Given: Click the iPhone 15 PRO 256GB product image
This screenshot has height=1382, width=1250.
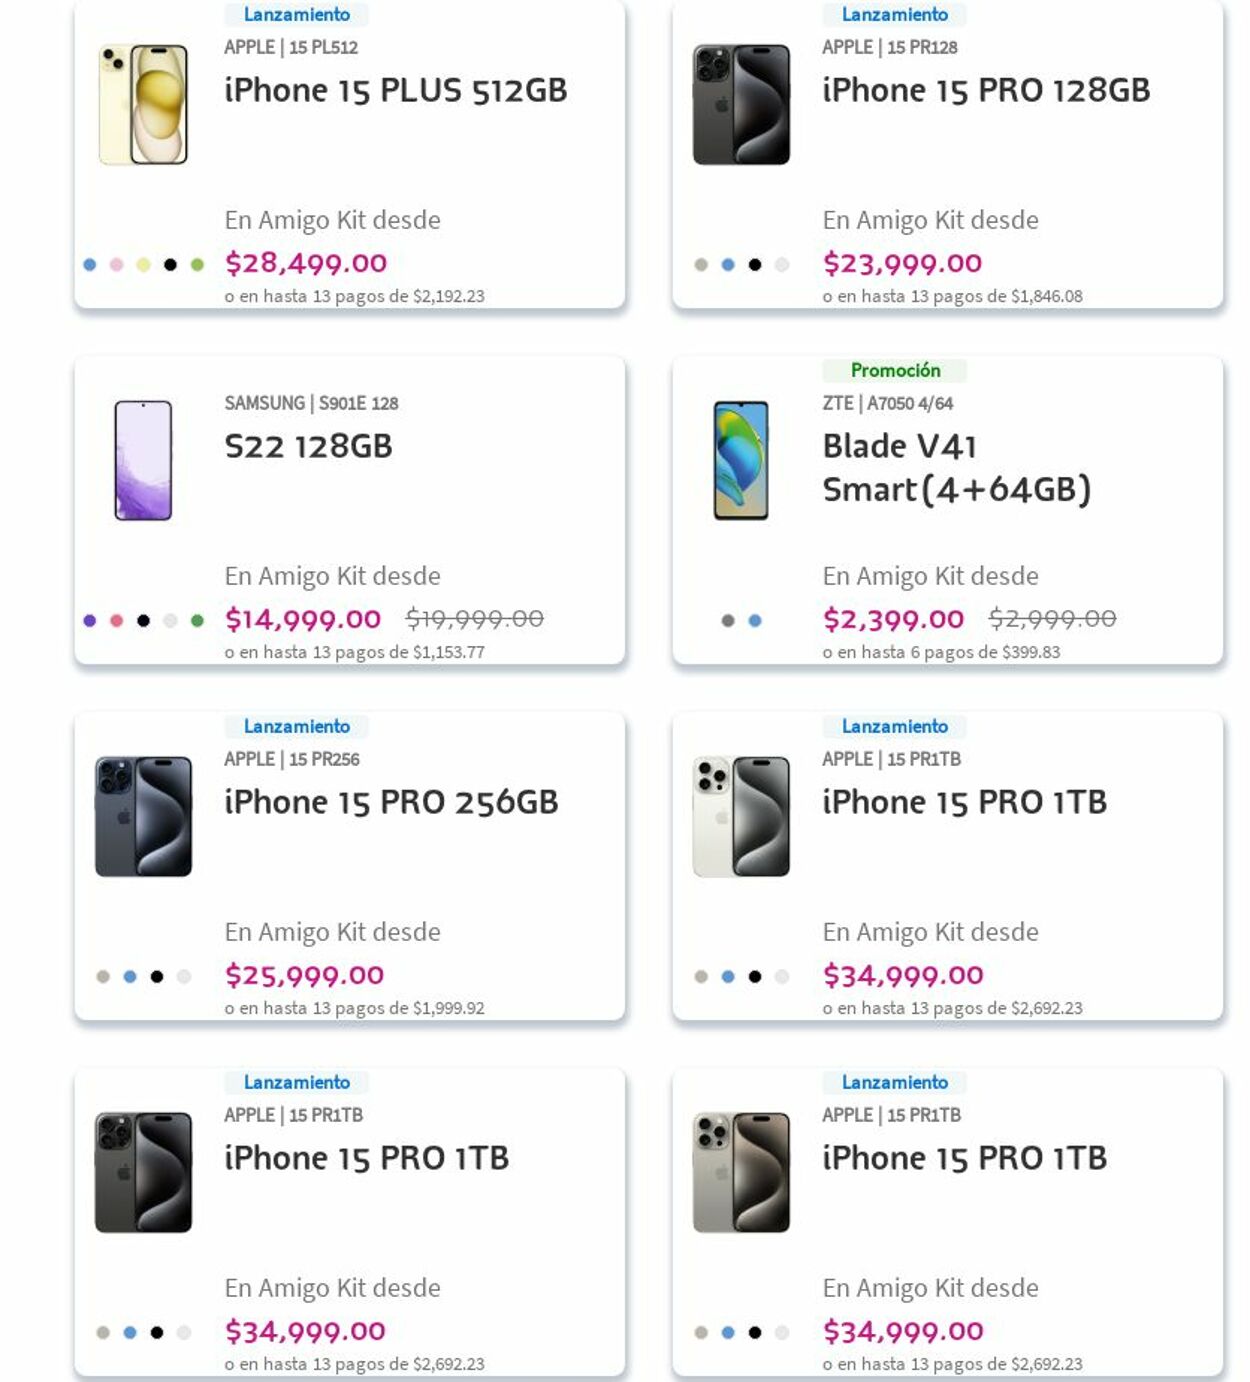Looking at the screenshot, I should click(143, 816).
